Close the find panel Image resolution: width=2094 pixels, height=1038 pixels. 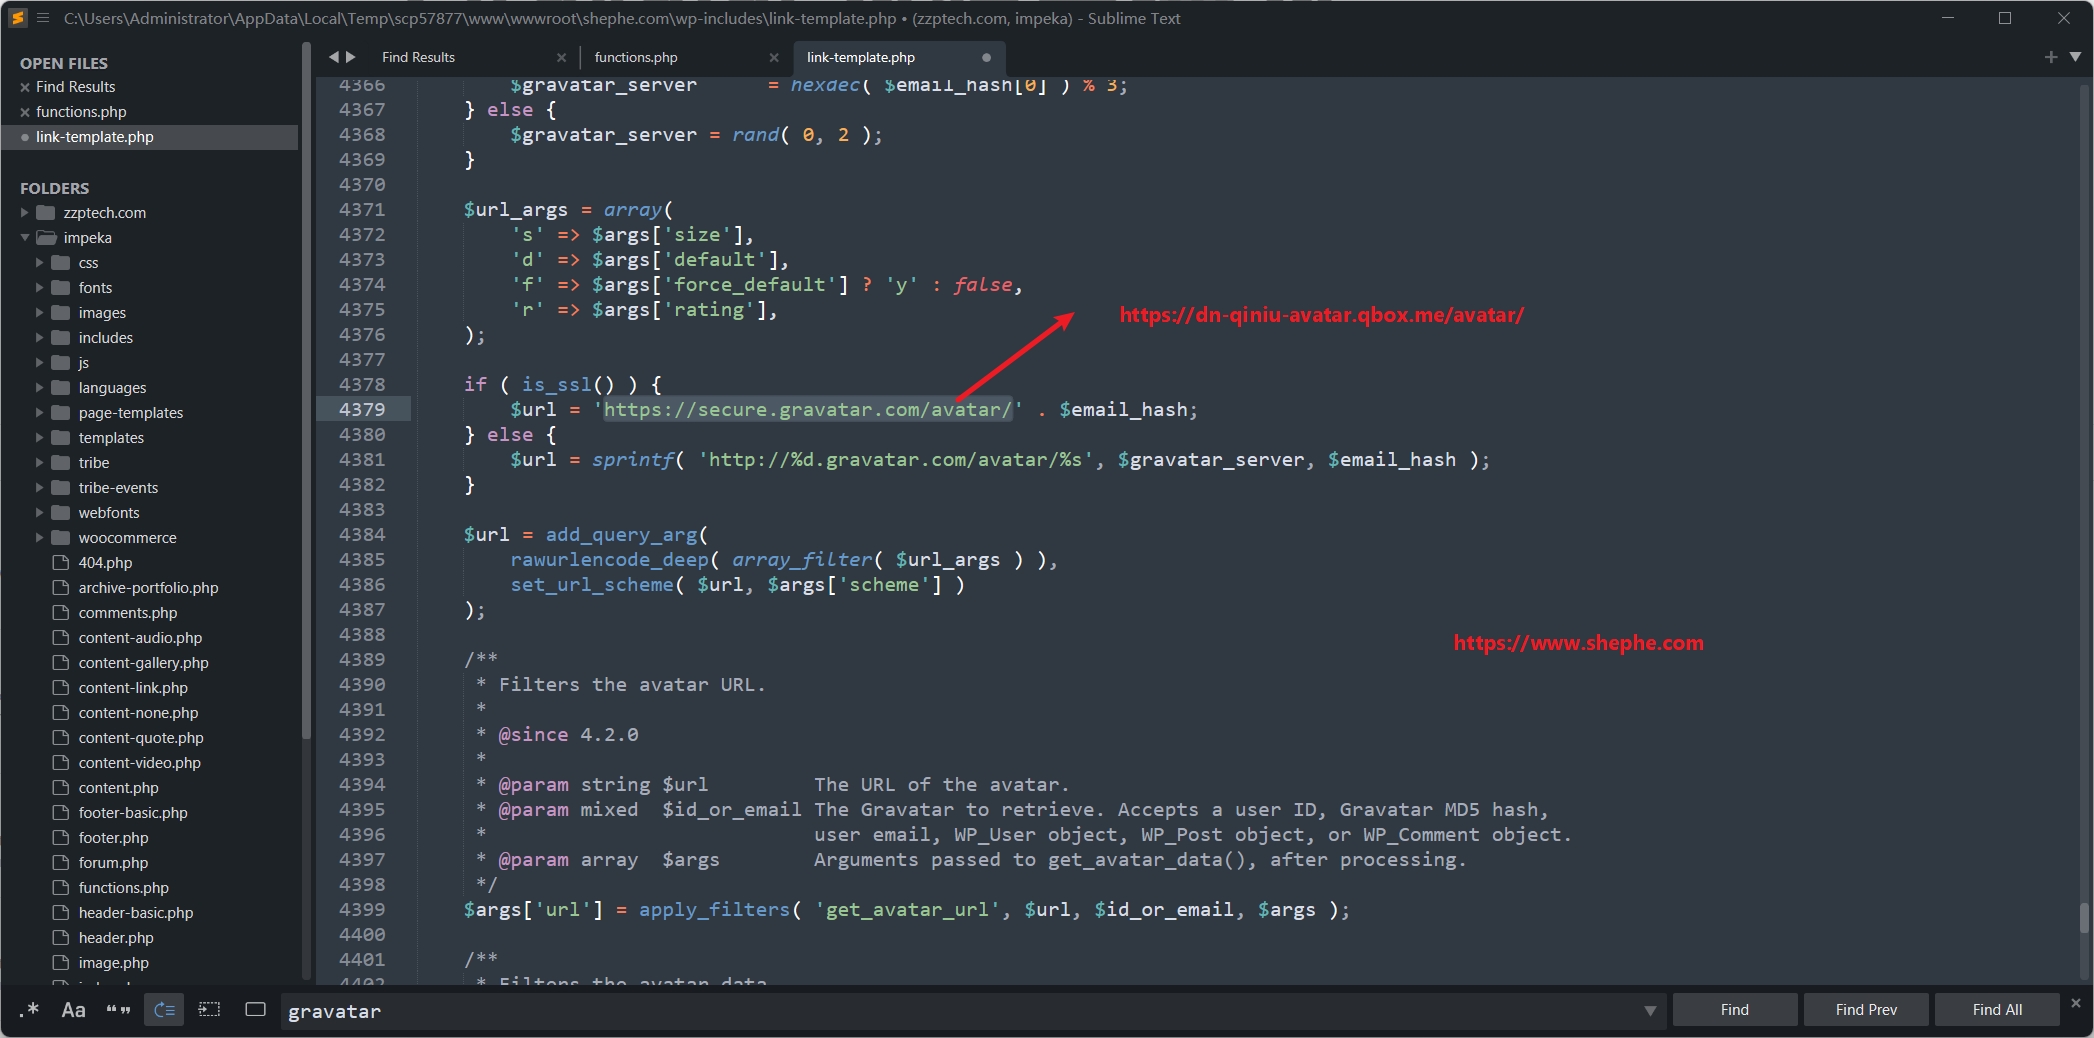[2075, 1003]
